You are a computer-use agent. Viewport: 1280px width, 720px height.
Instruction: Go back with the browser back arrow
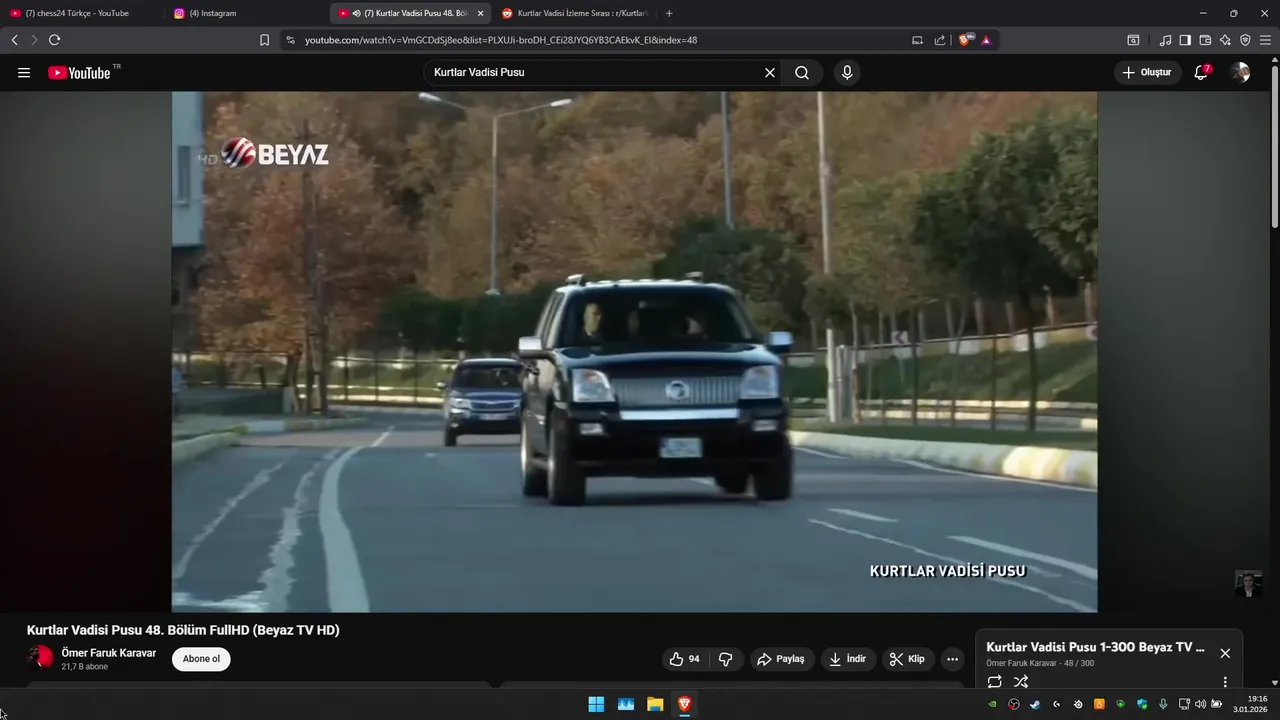(x=15, y=40)
